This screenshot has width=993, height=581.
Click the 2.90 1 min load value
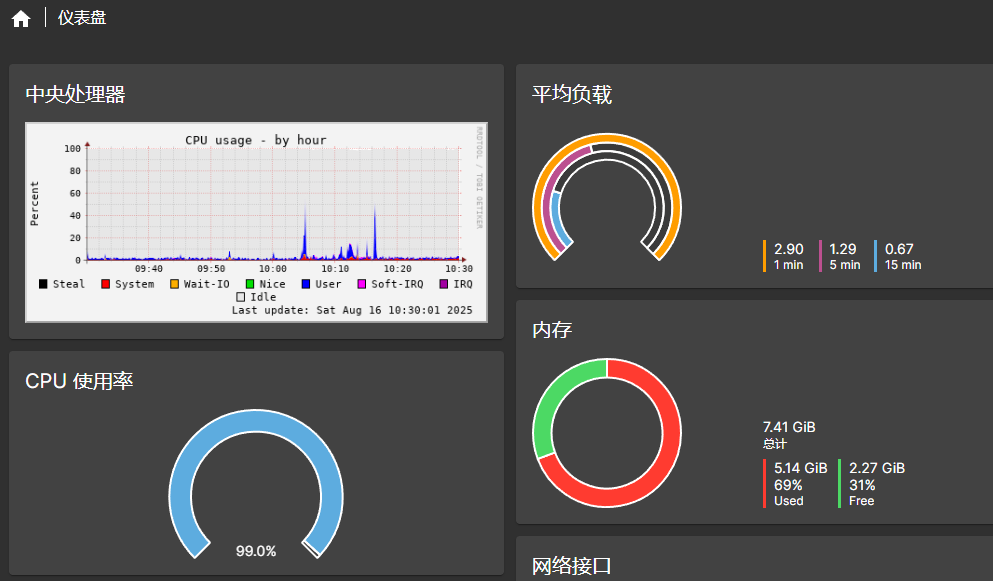(x=788, y=249)
